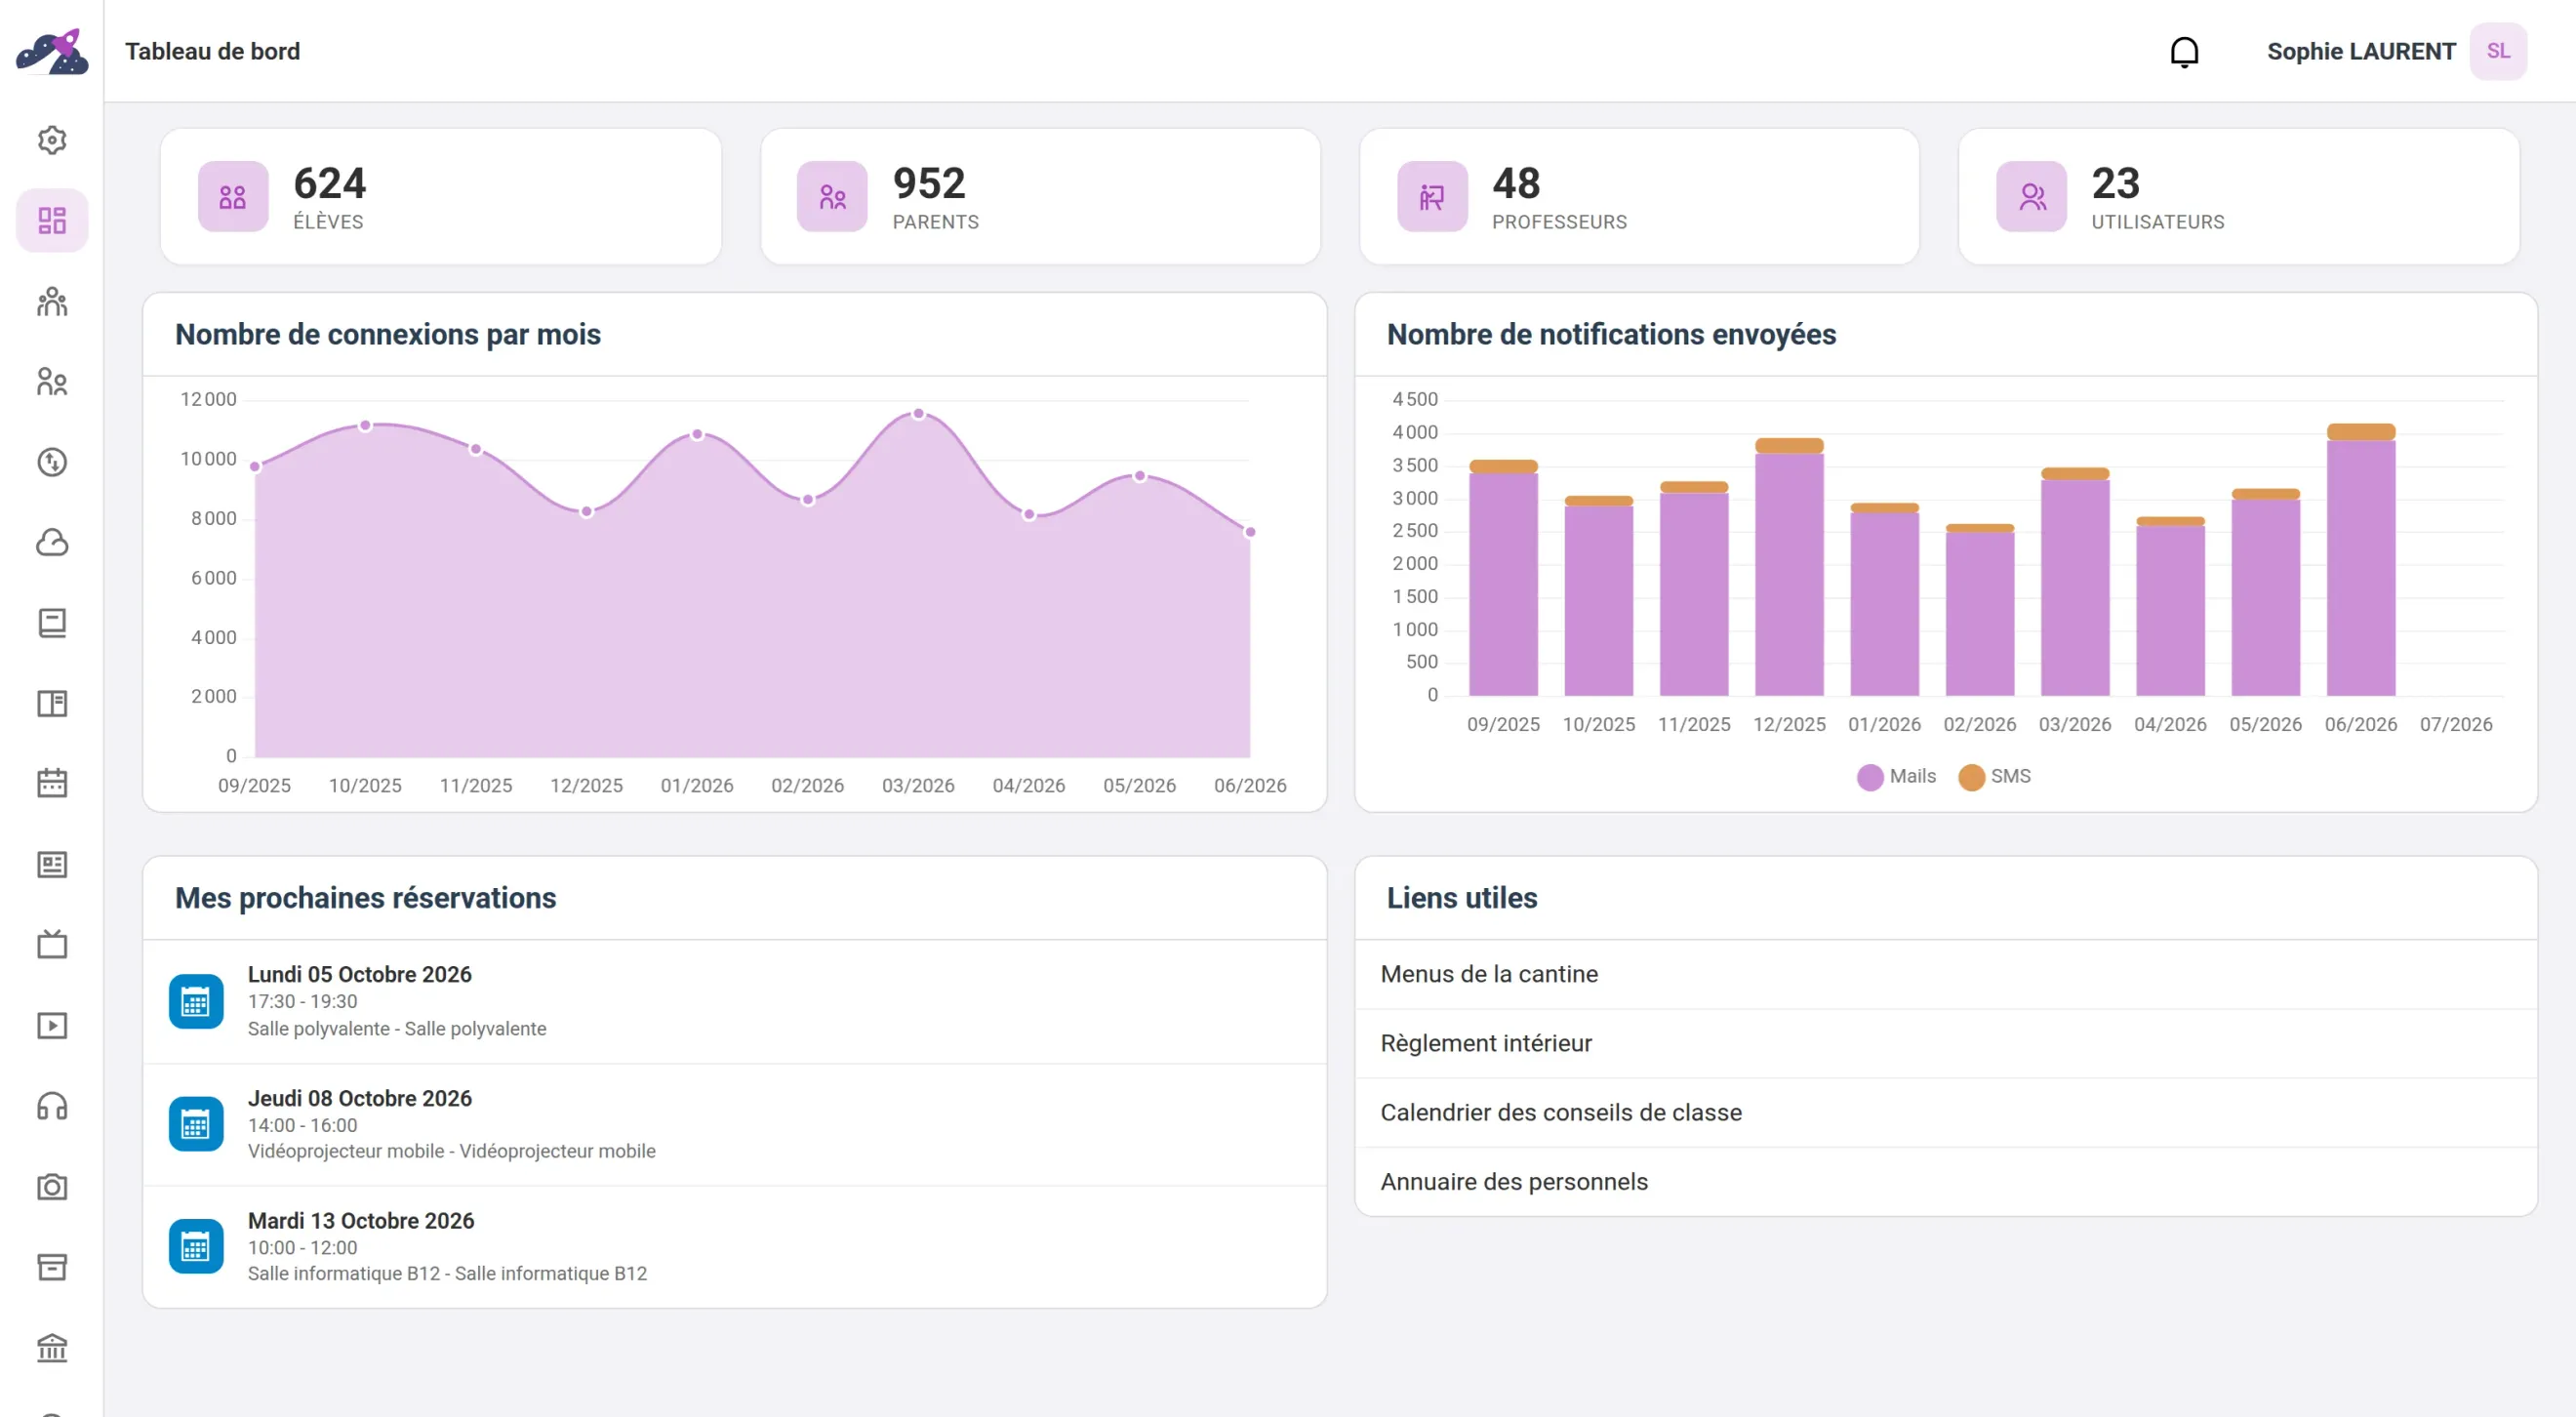This screenshot has width=2576, height=1417.
Task: Open the newspaper icon in sidebar
Action: (52, 865)
